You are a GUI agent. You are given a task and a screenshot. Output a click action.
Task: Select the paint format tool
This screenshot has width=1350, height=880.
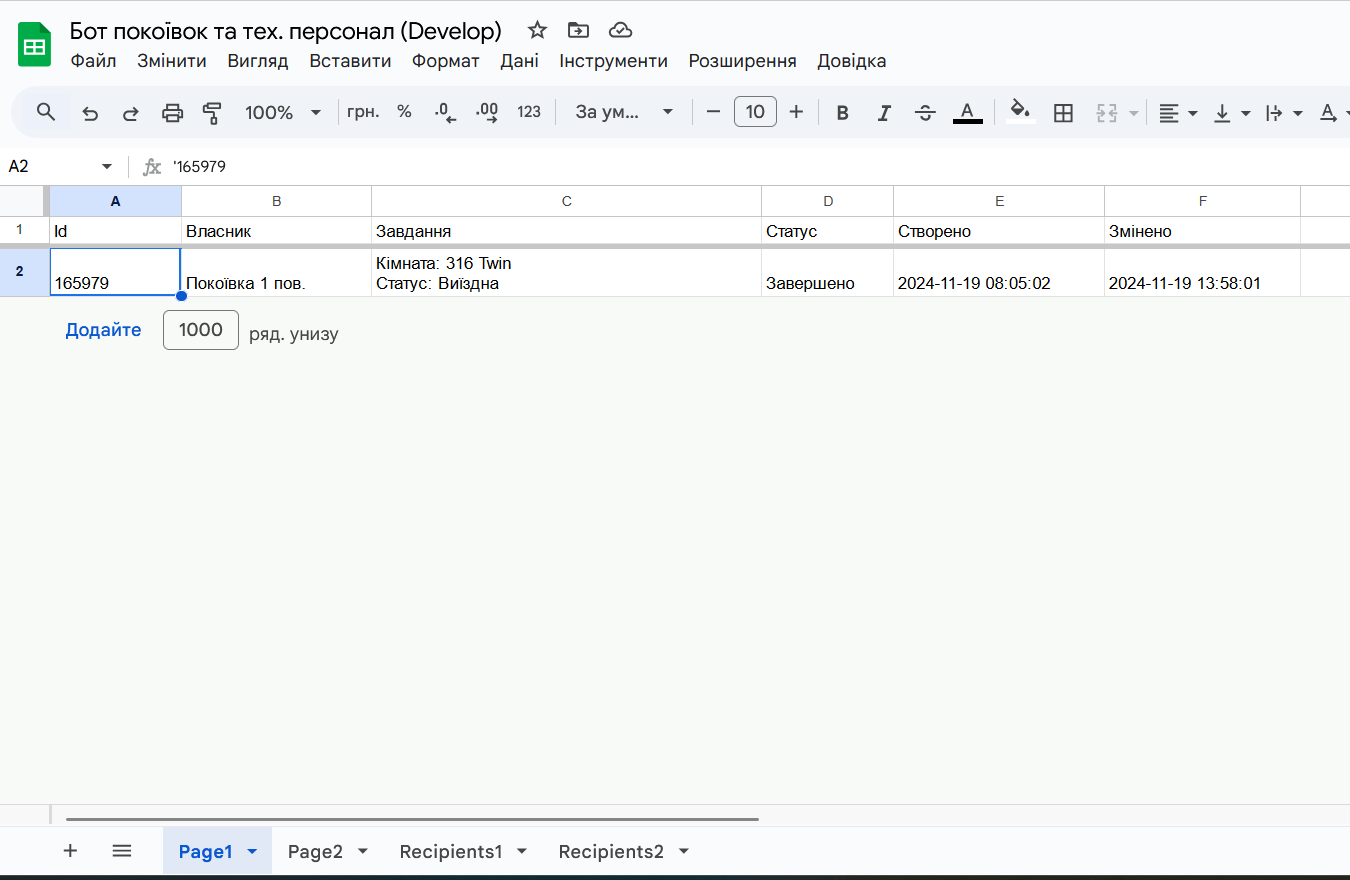(x=212, y=113)
